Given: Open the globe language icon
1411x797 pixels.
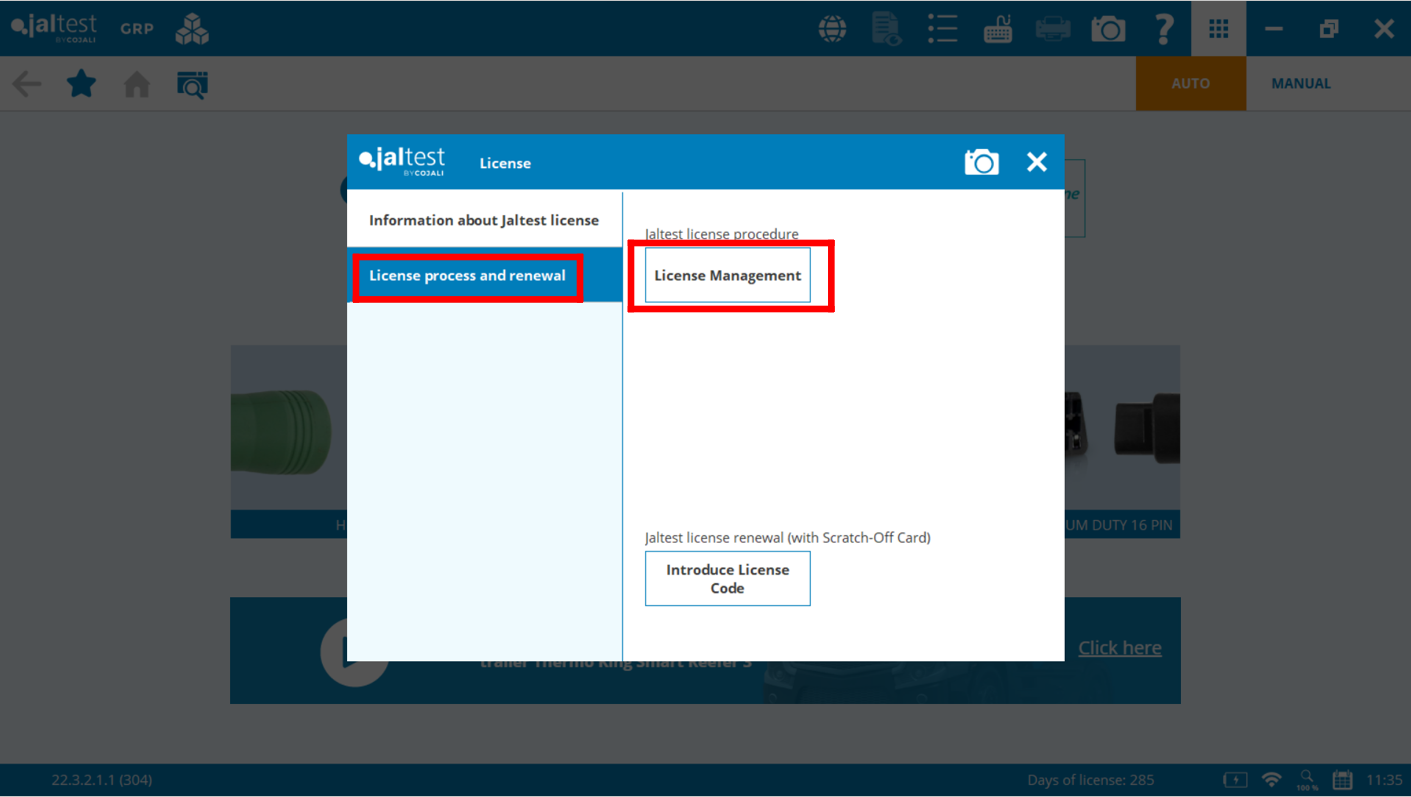Looking at the screenshot, I should click(832, 29).
